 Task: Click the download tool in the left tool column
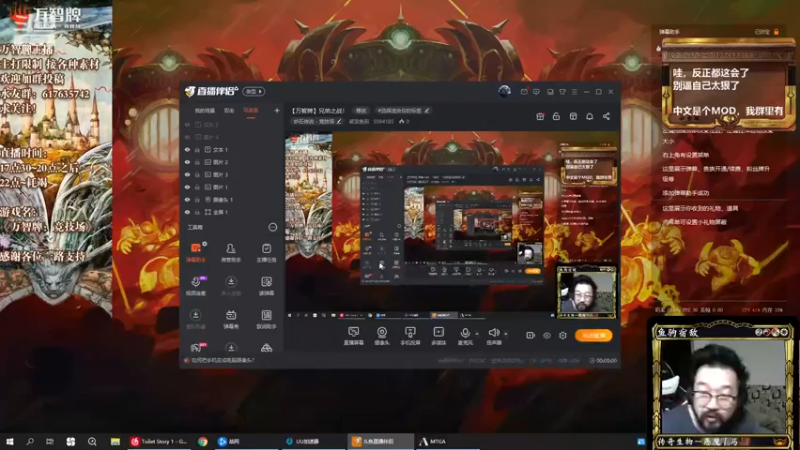coord(195,318)
